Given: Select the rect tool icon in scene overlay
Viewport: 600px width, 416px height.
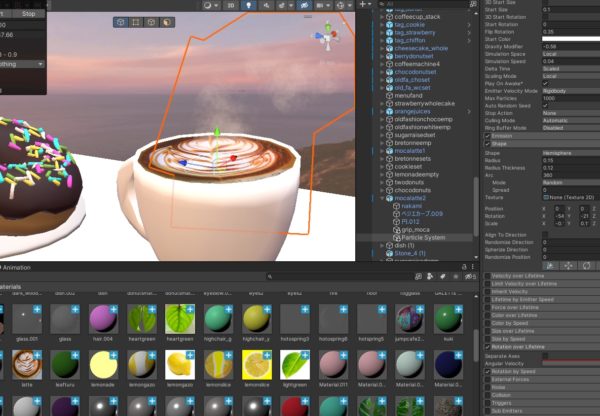Looking at the screenshot, I should 136,20.
